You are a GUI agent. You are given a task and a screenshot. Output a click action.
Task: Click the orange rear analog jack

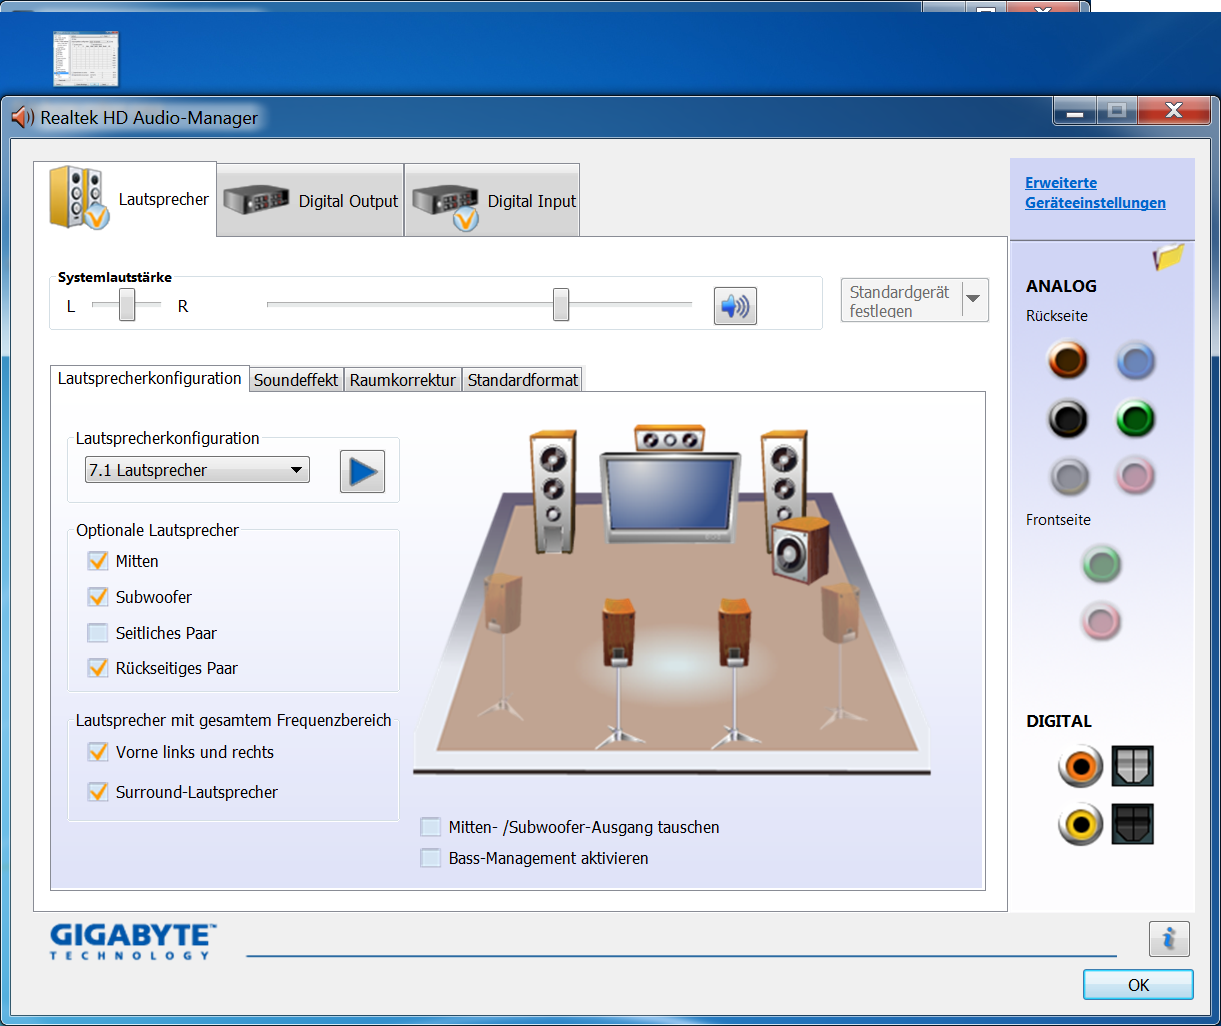(x=1067, y=360)
